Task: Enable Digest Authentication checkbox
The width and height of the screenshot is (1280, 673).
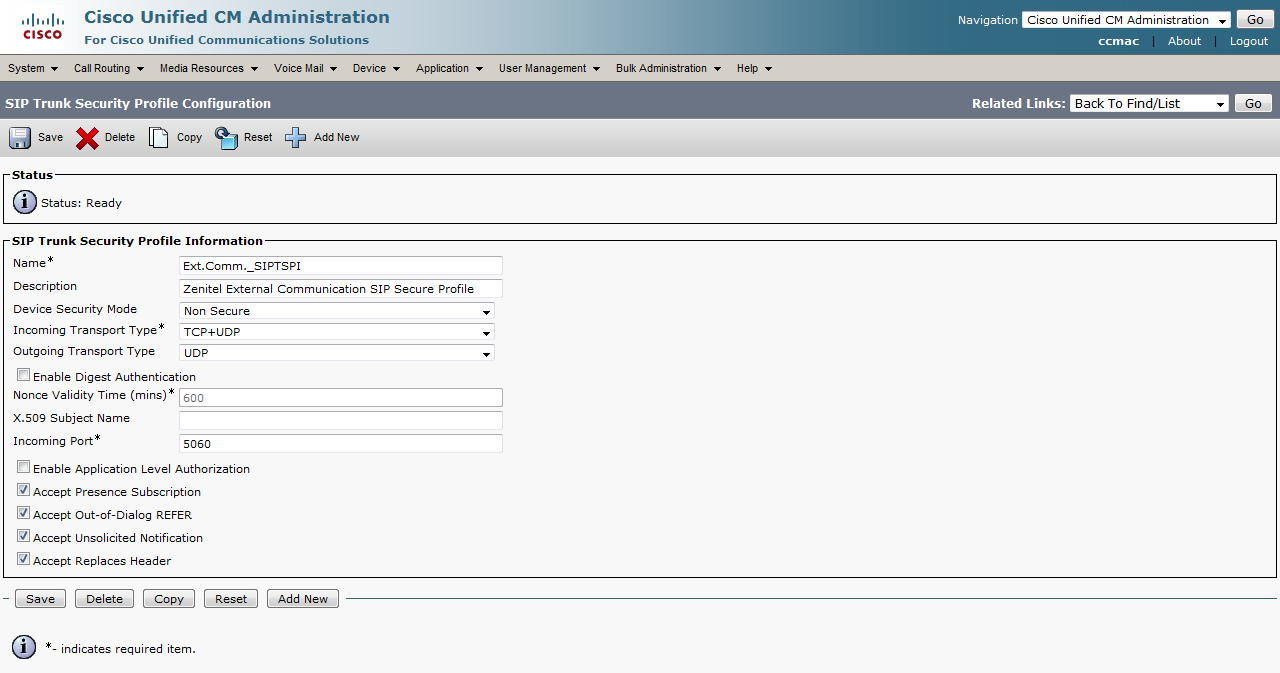Action: click(24, 376)
